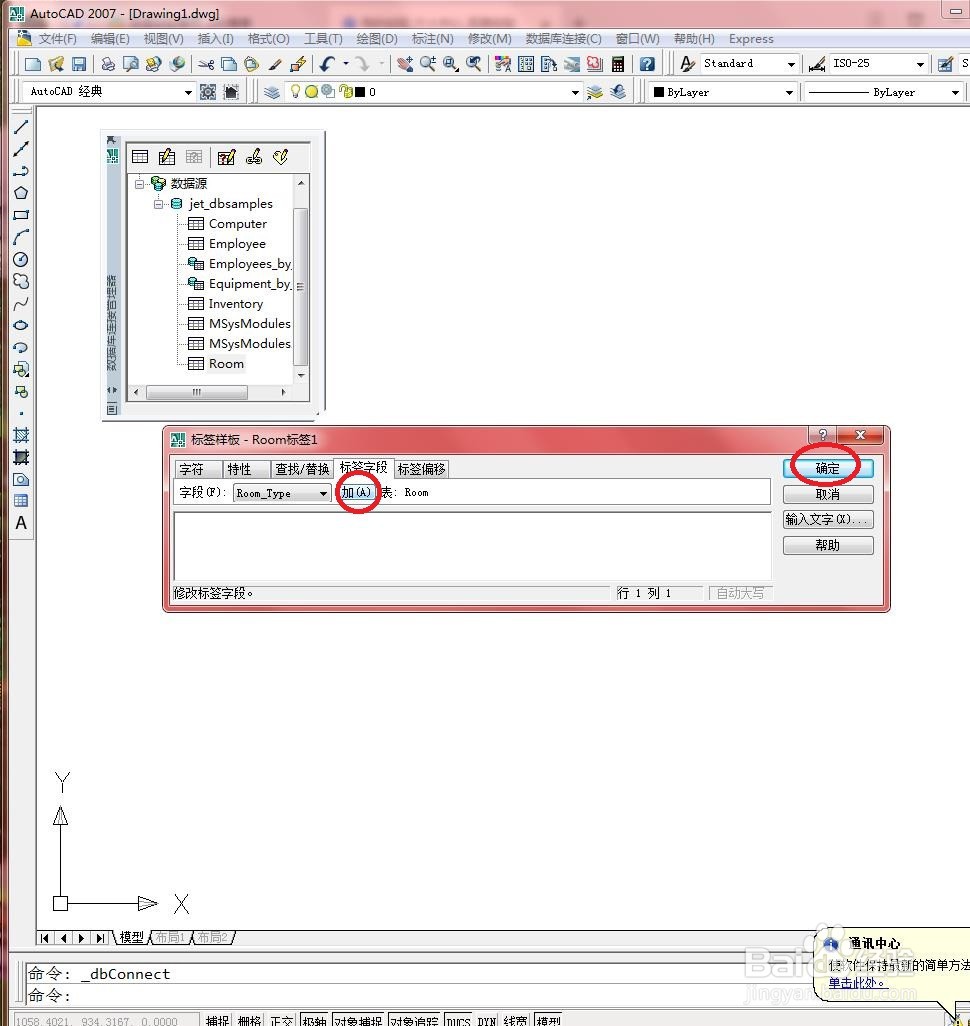Open the ByLayer color dropdown
The width and height of the screenshot is (970, 1026).
789,92
